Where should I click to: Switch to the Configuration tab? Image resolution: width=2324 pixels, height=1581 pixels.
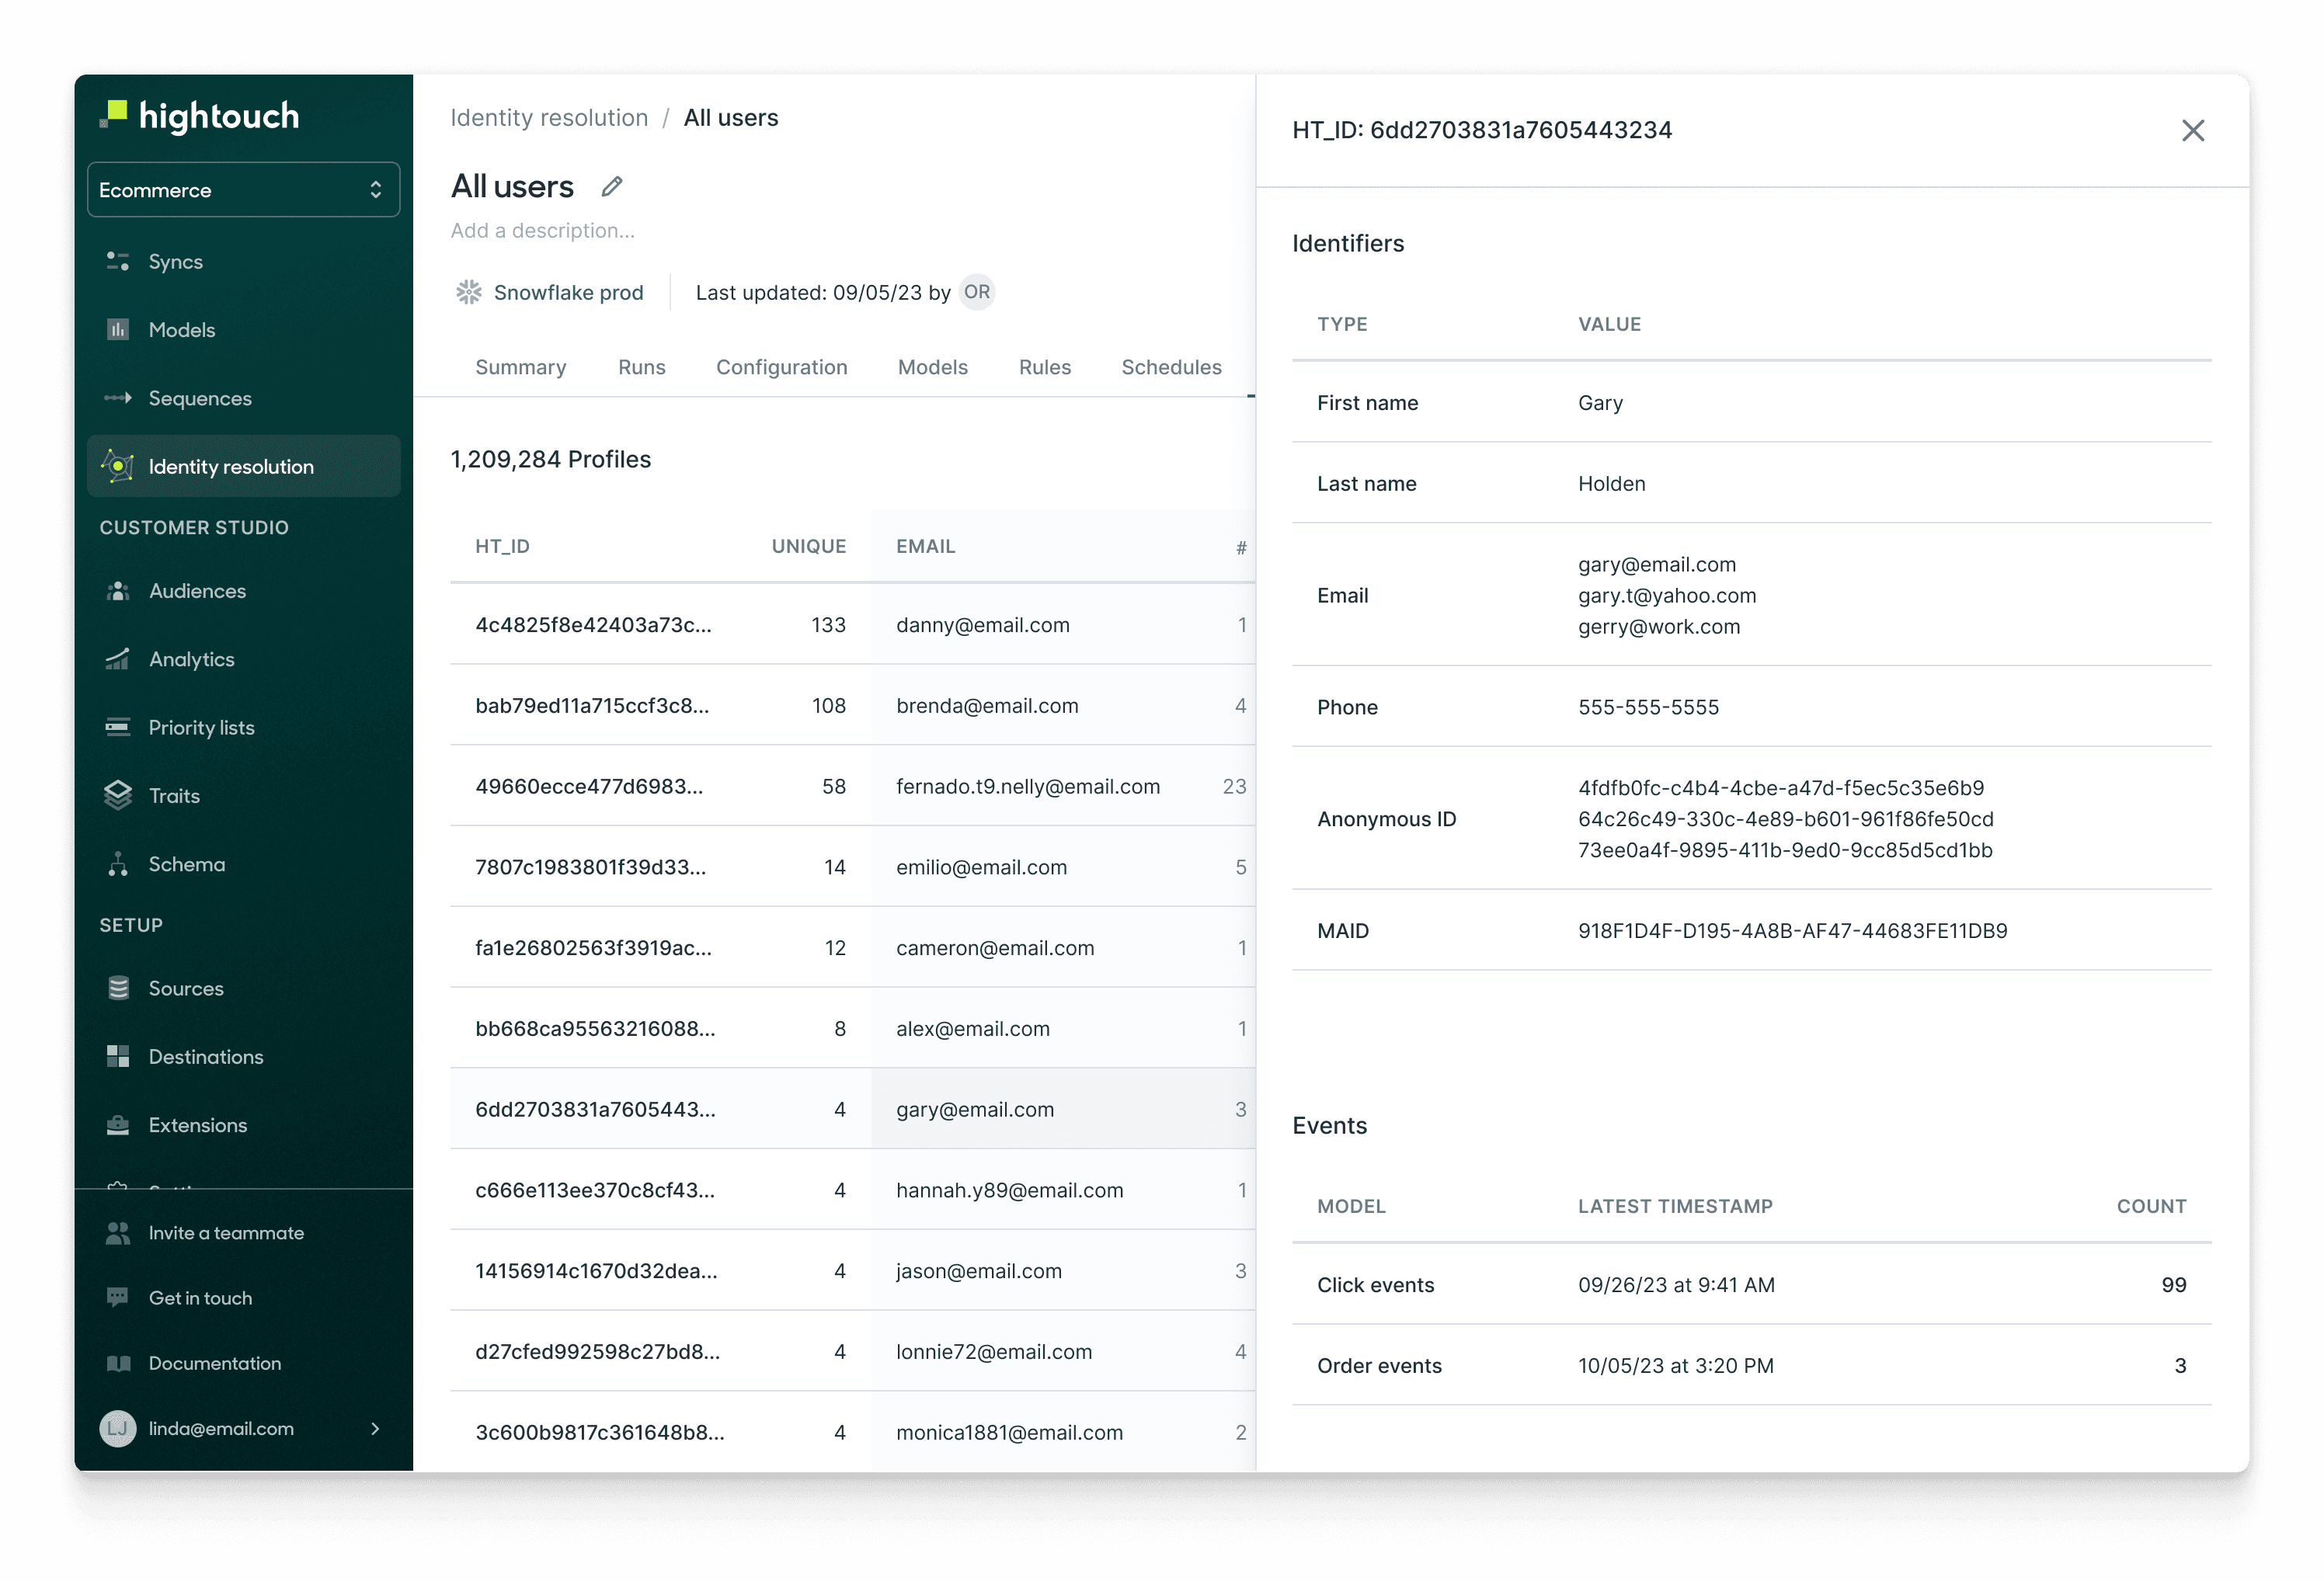pyautogui.click(x=781, y=365)
